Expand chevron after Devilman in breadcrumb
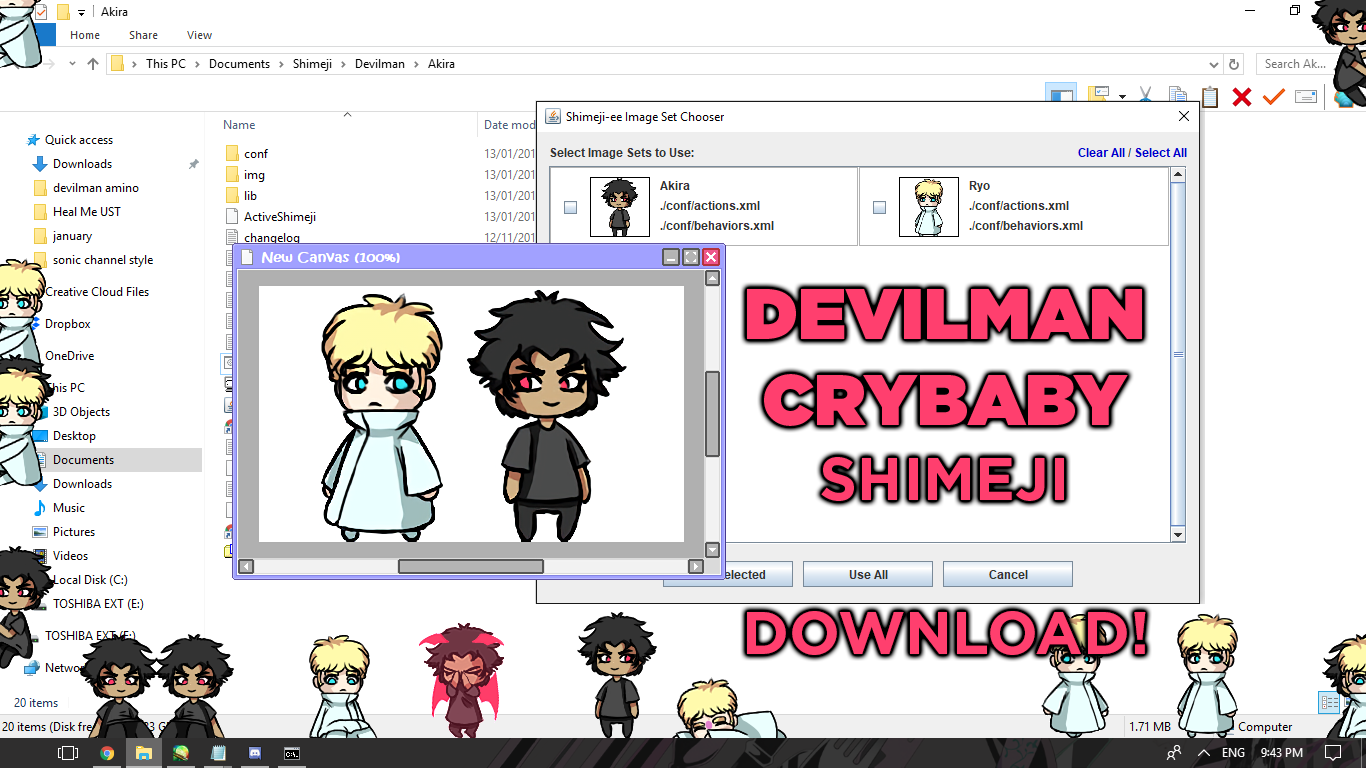This screenshot has width=1366, height=768. pos(416,64)
